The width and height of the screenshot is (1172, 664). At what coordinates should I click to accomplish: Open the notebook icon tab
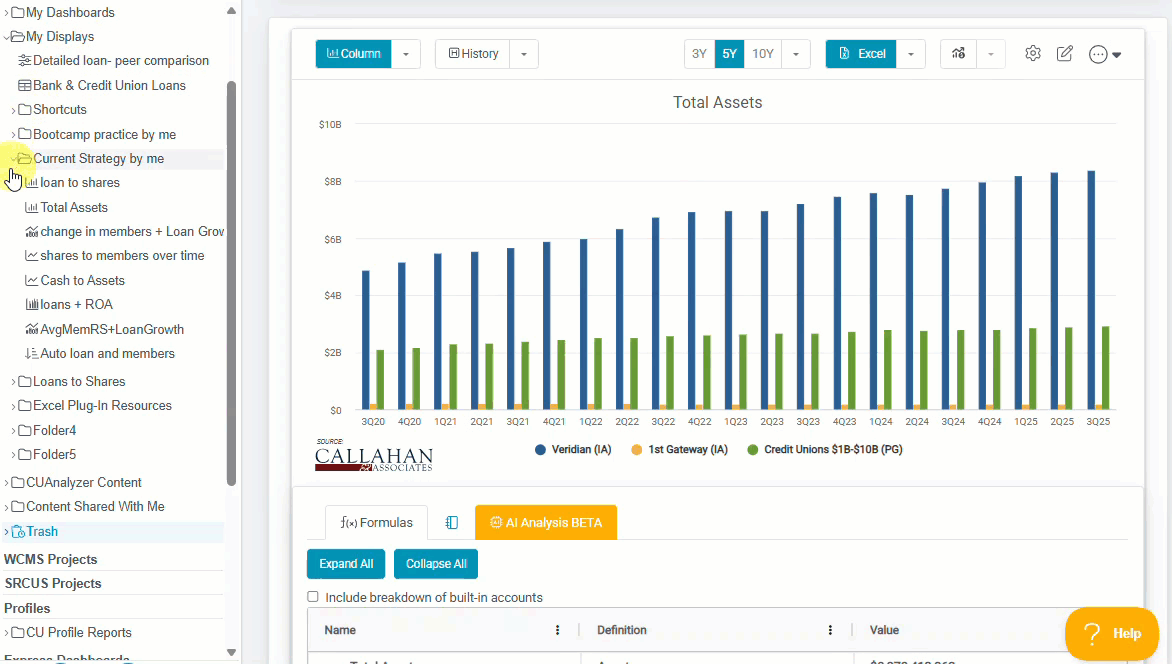[452, 523]
